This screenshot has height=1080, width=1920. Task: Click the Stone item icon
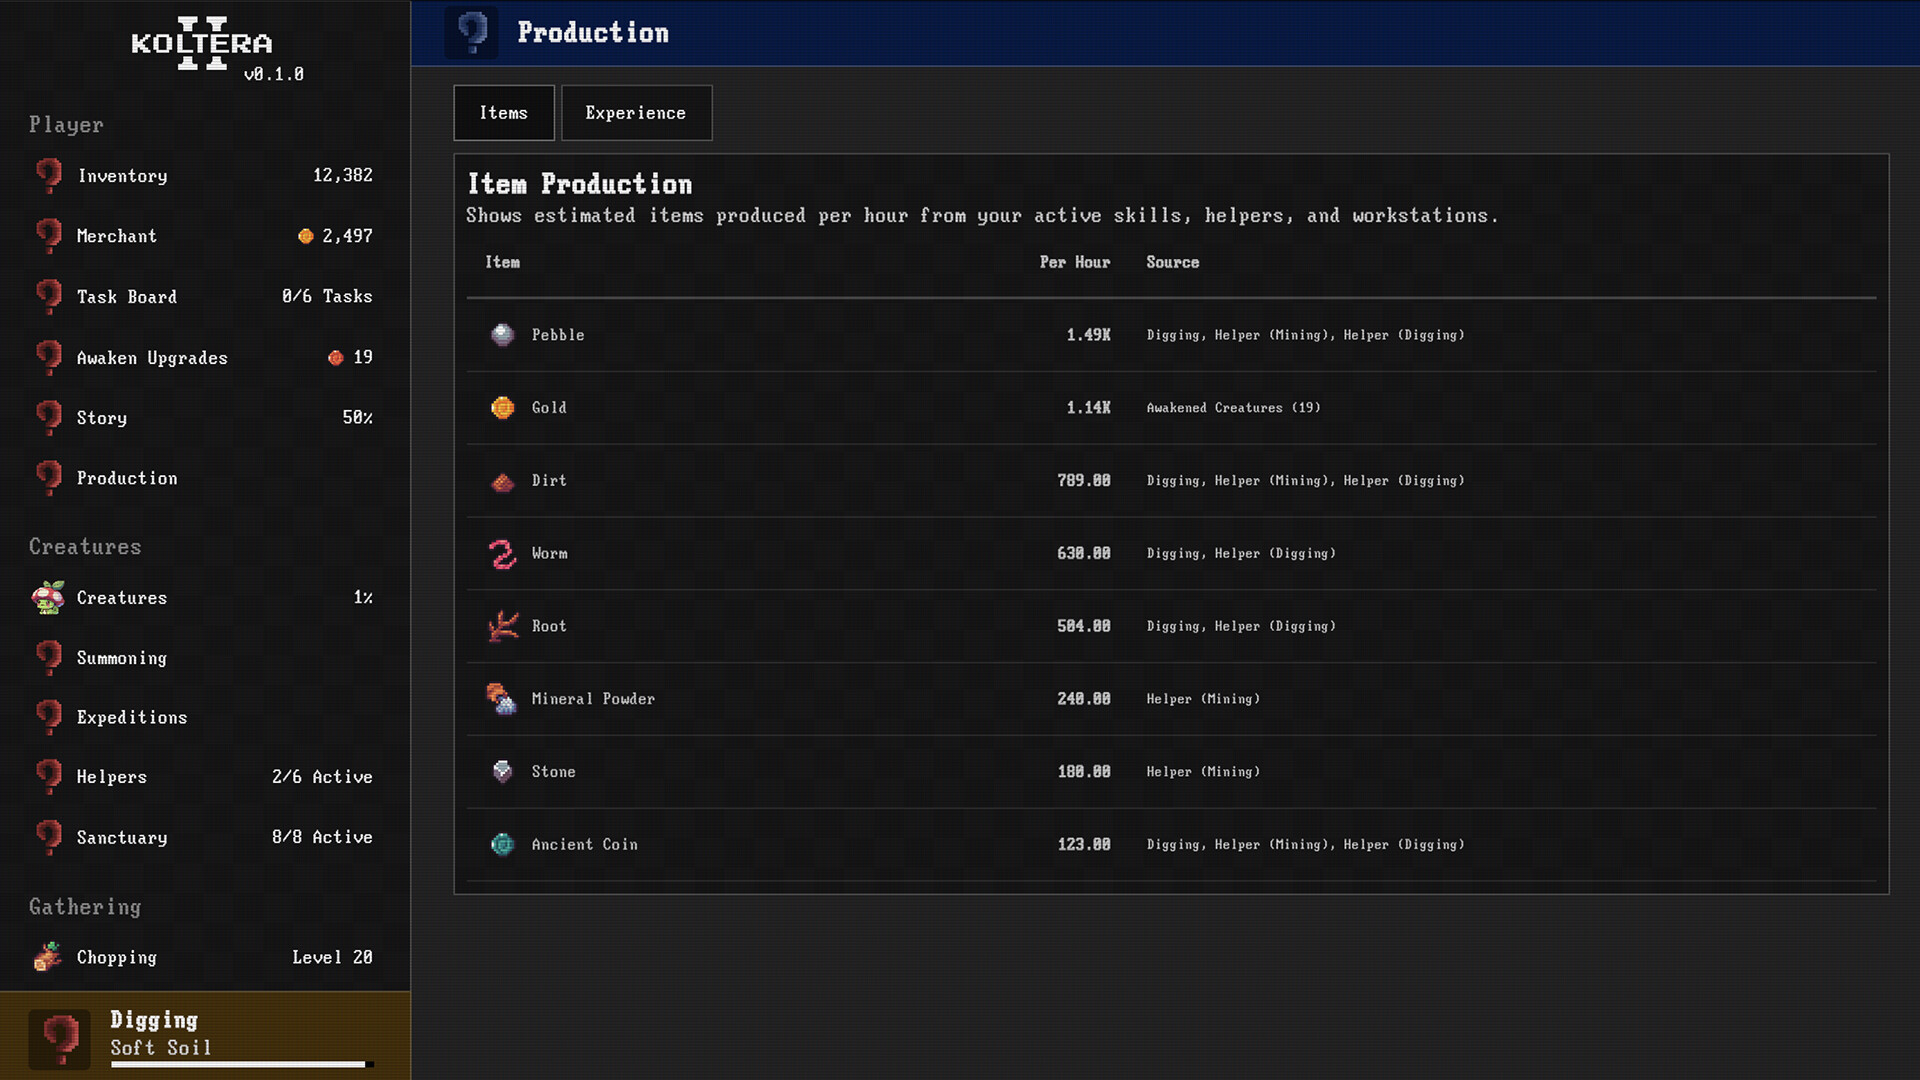coord(502,771)
